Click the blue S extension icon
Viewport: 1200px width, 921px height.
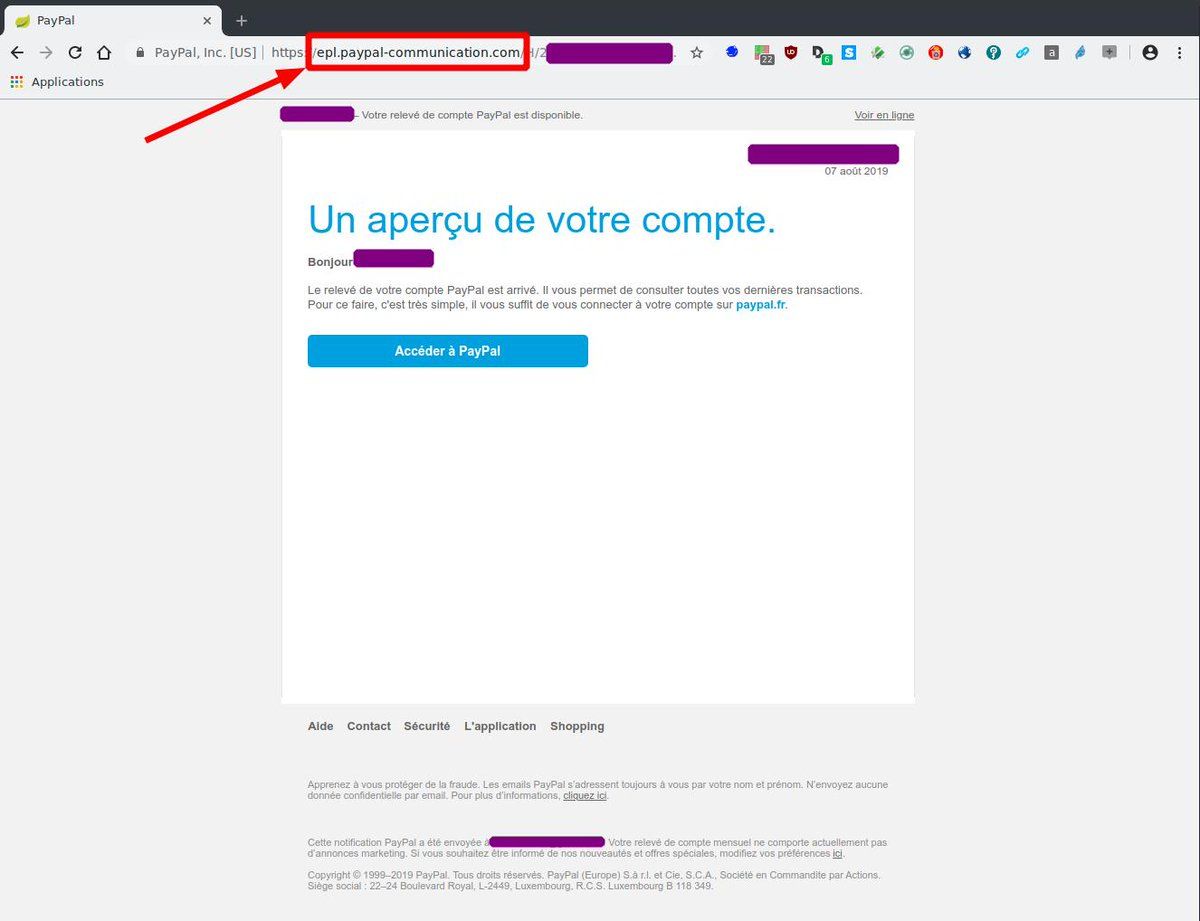pyautogui.click(x=849, y=52)
